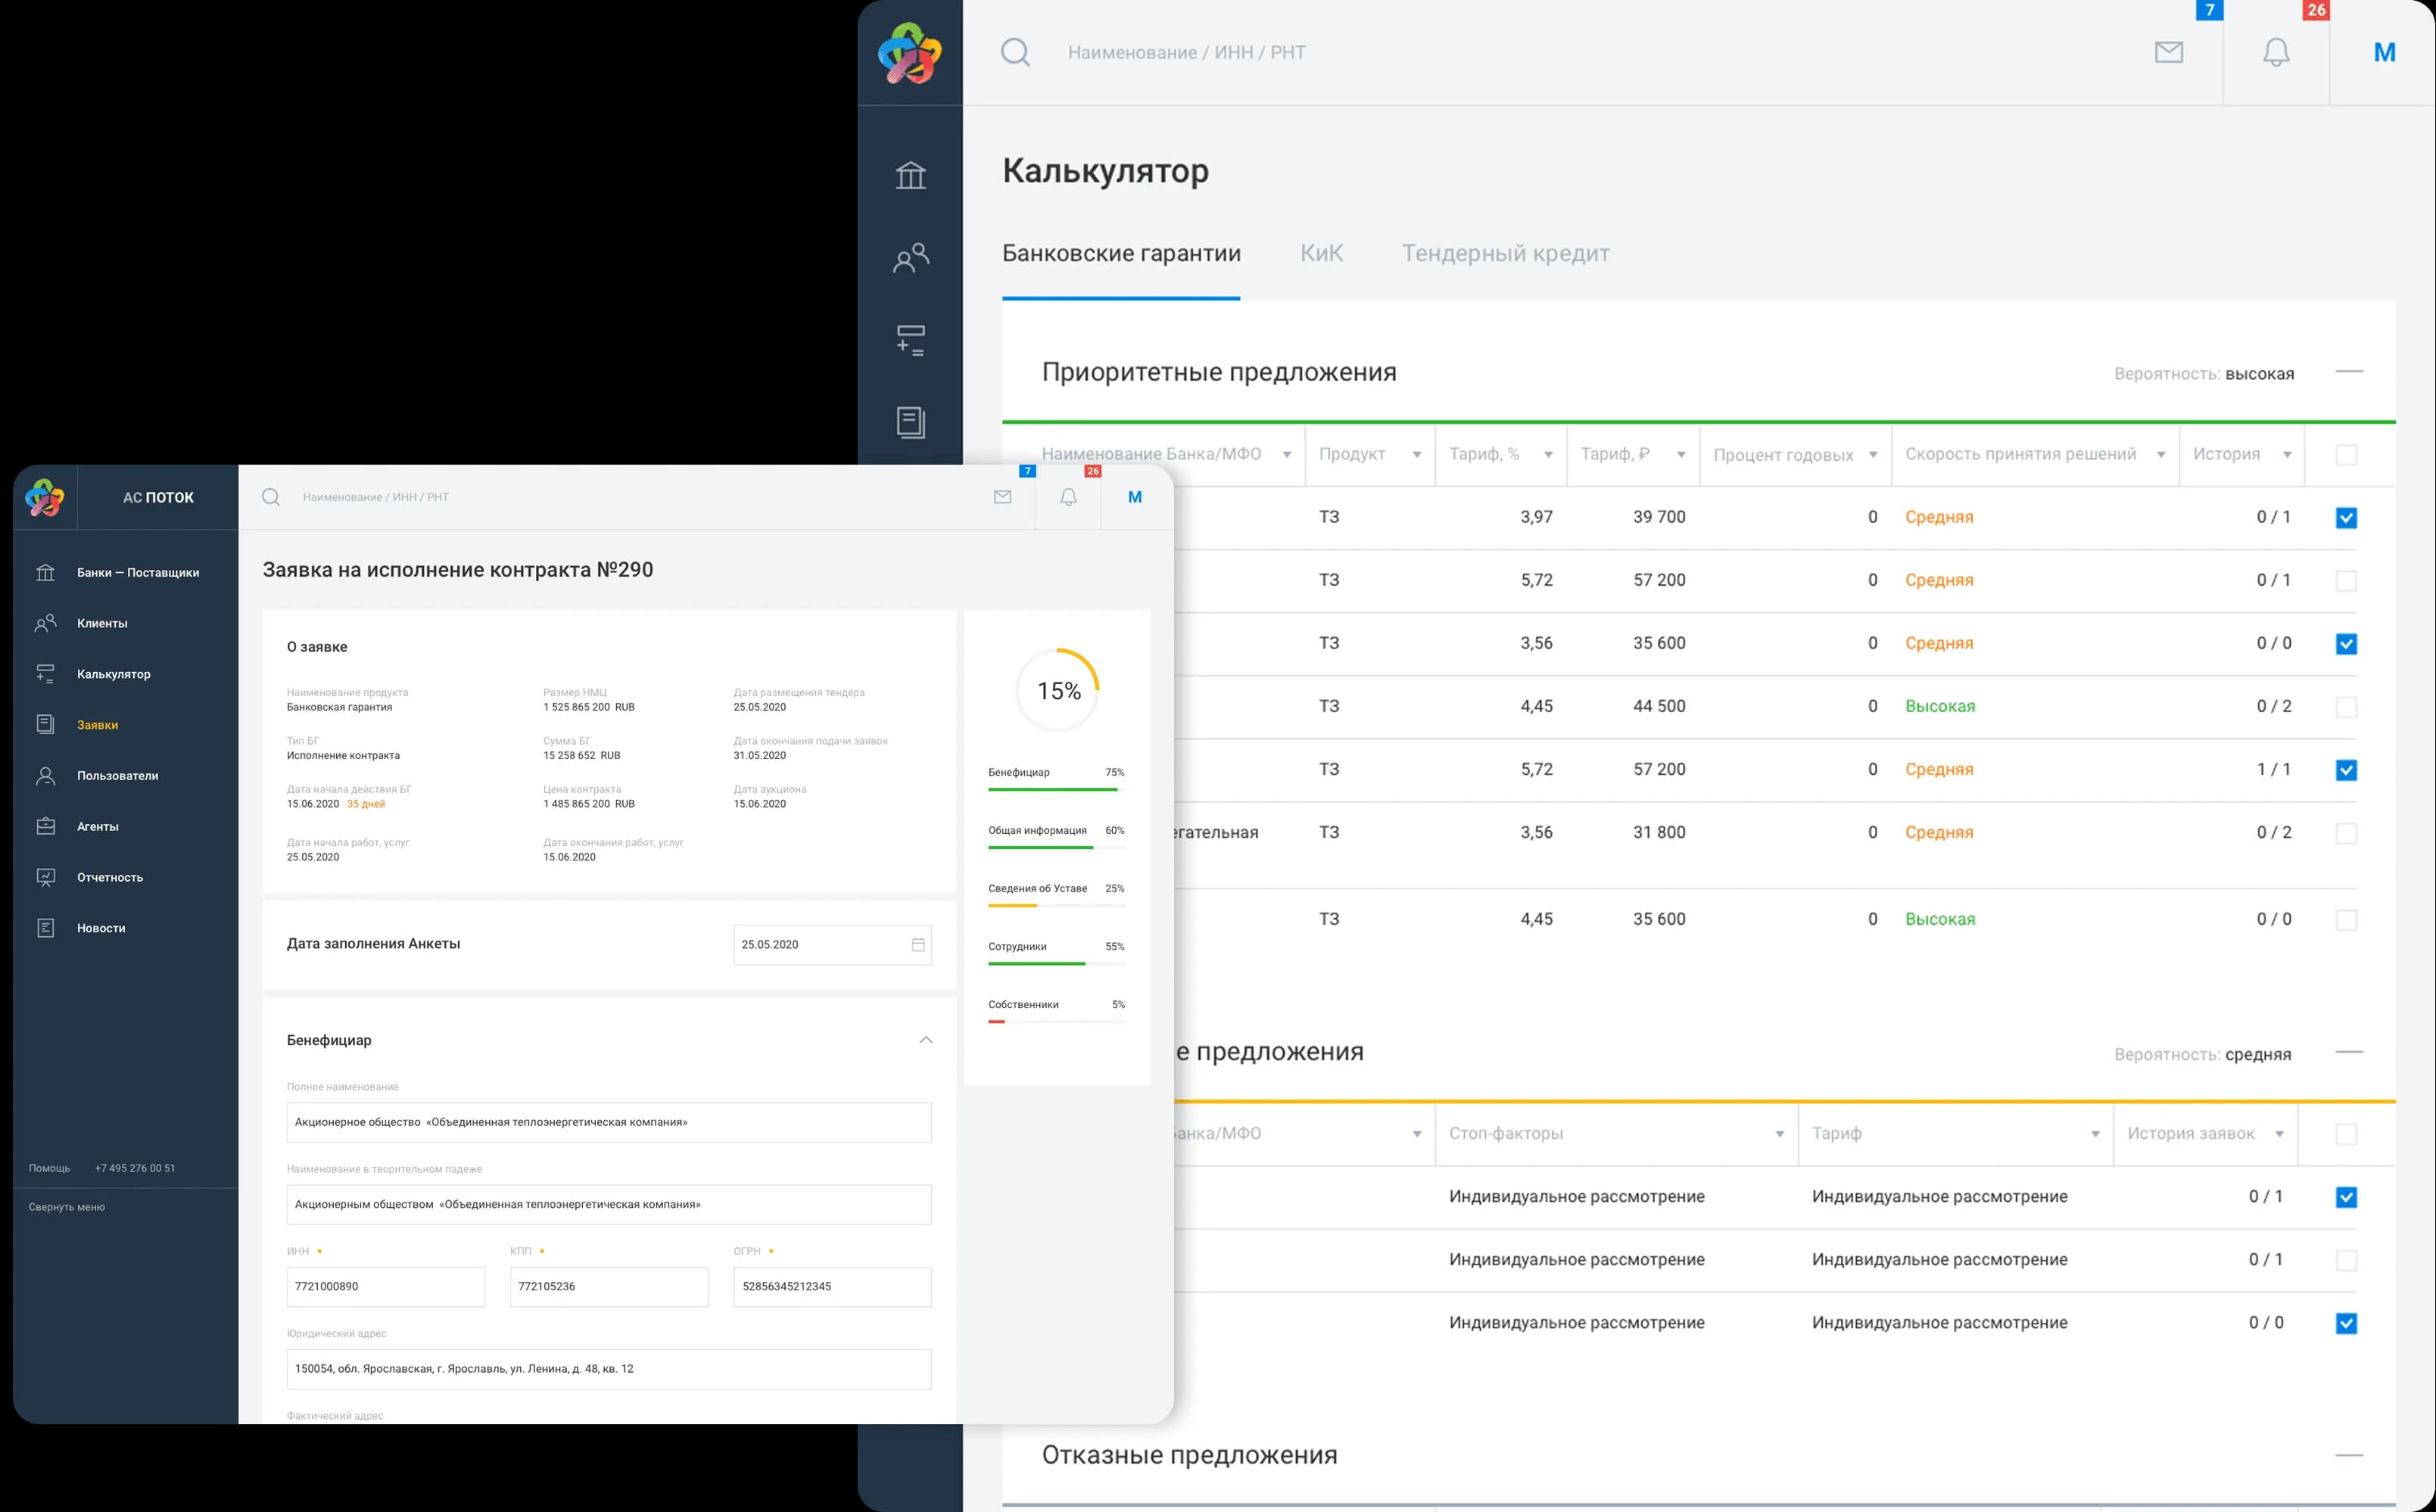Screen dimensions: 2436x1512
Task: Focus the search field in the Calculator window
Action: coord(1186,52)
